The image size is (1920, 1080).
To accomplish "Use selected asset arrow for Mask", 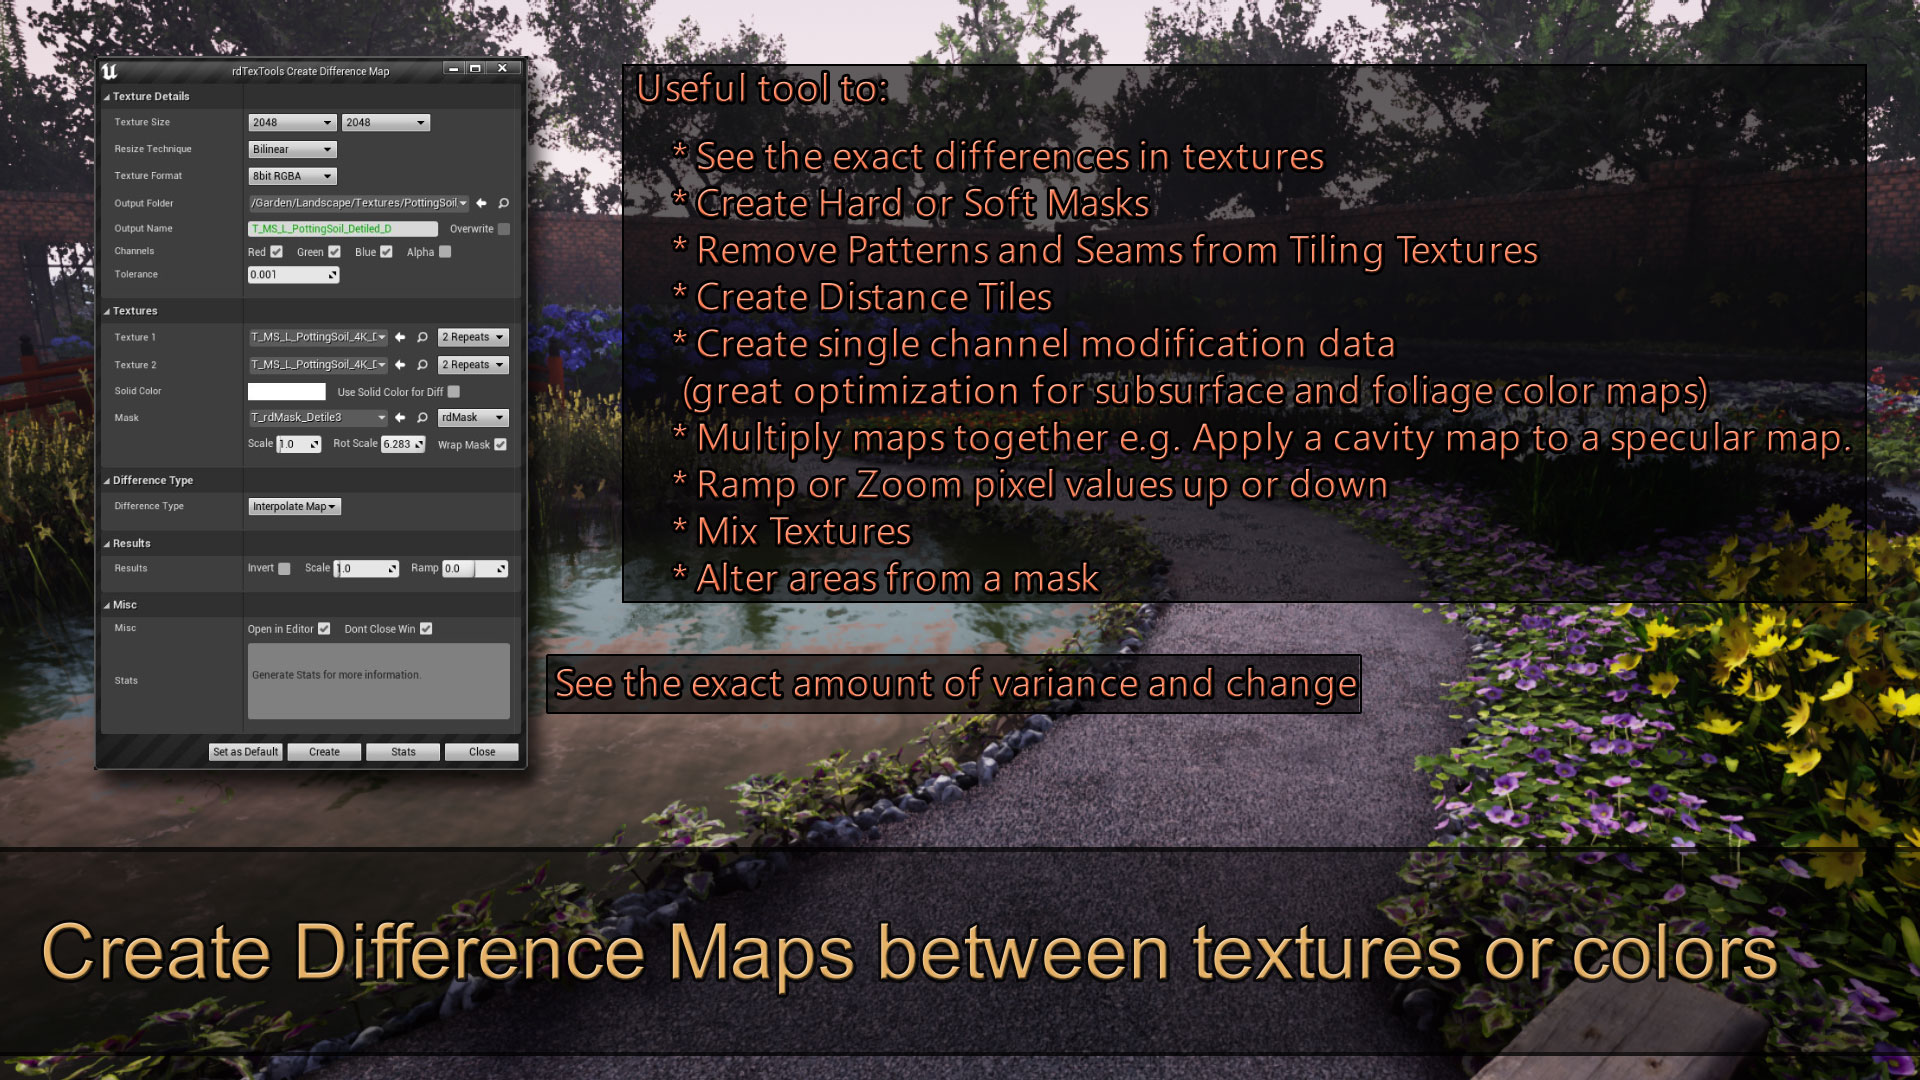I will click(400, 418).
